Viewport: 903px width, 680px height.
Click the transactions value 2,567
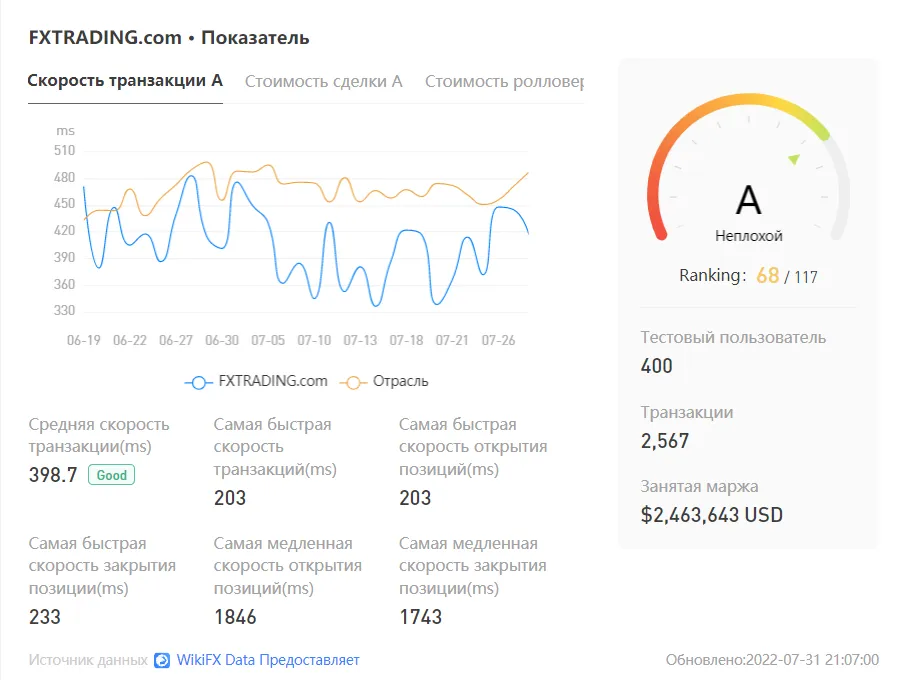coord(665,441)
